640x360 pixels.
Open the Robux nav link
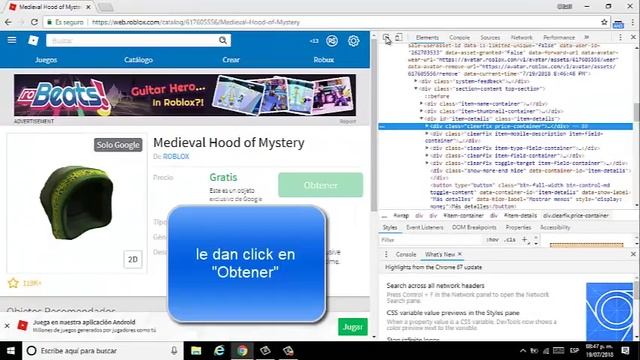coord(324,60)
